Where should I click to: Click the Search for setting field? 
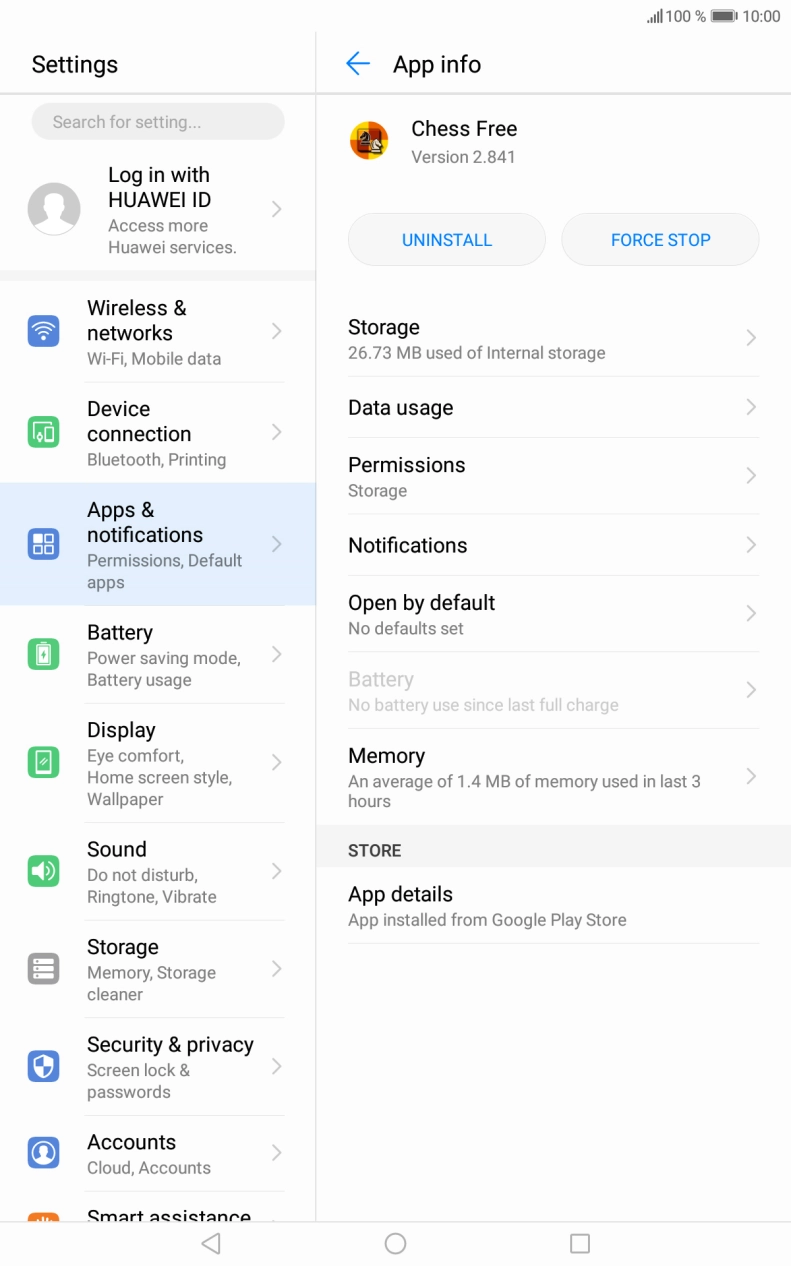click(x=158, y=122)
